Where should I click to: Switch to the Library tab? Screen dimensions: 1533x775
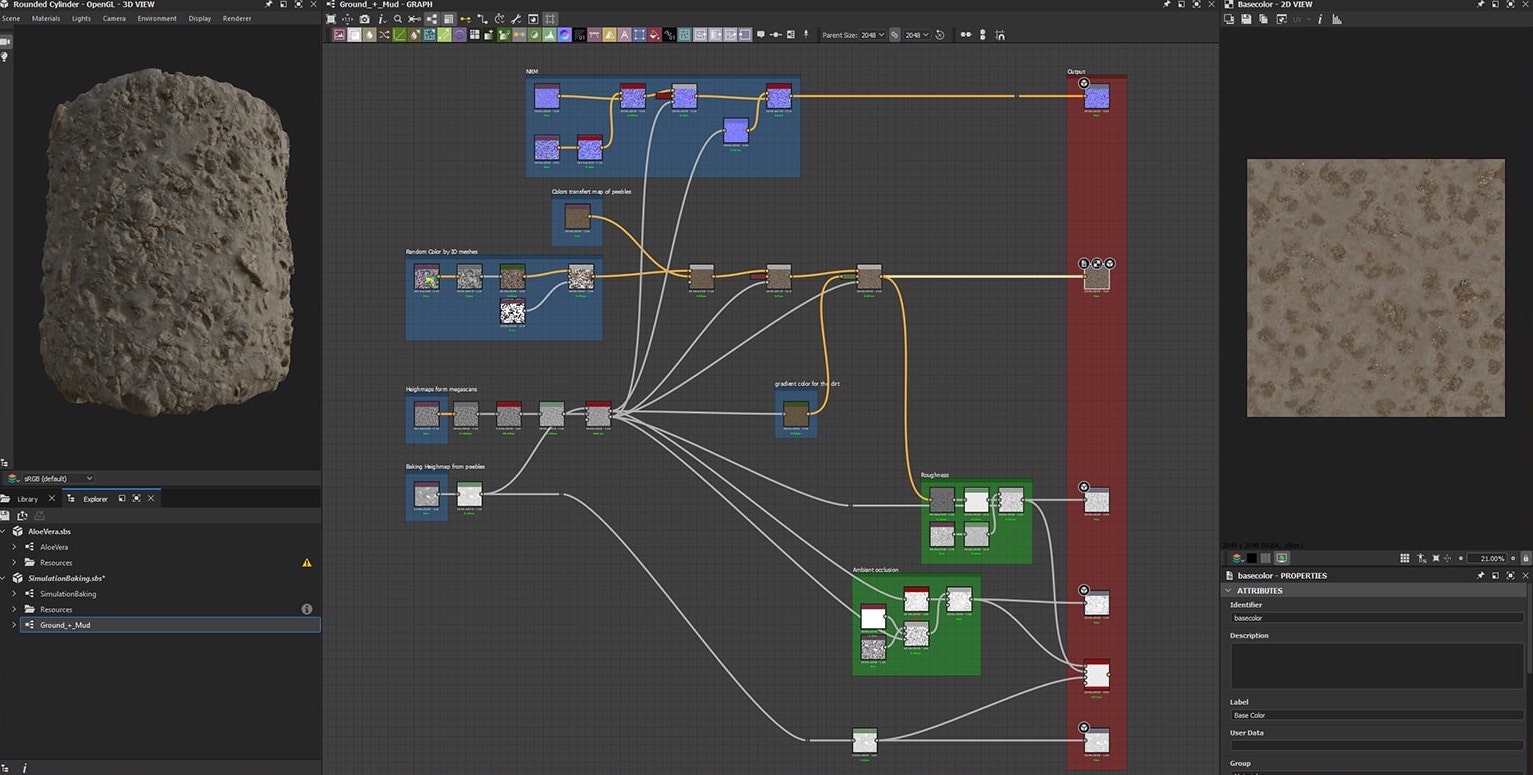(27, 499)
